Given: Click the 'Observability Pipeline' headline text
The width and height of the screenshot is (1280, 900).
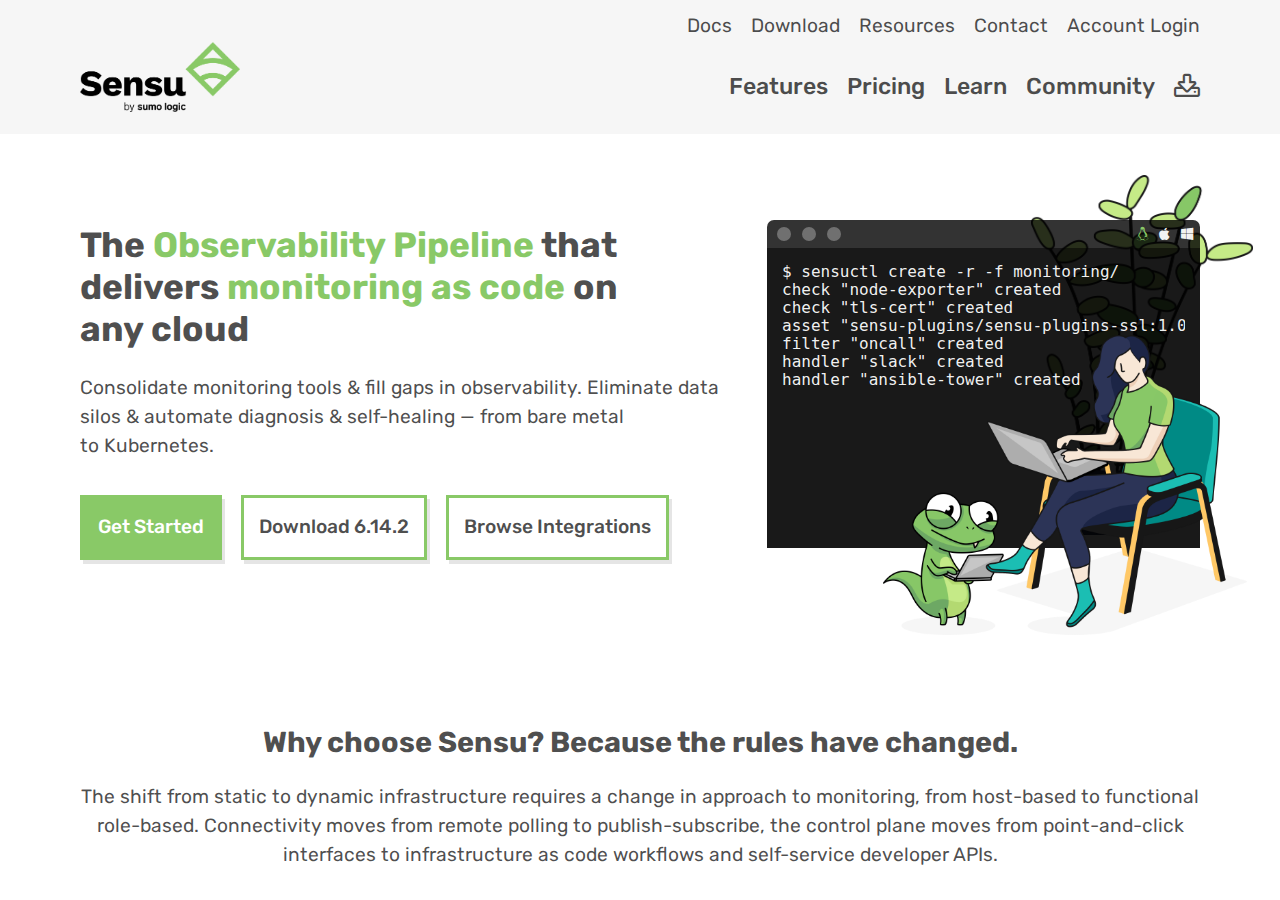Looking at the screenshot, I should click(x=343, y=245).
